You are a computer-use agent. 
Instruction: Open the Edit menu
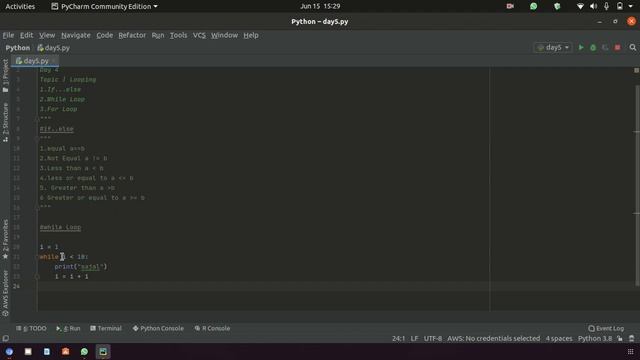(x=27, y=35)
